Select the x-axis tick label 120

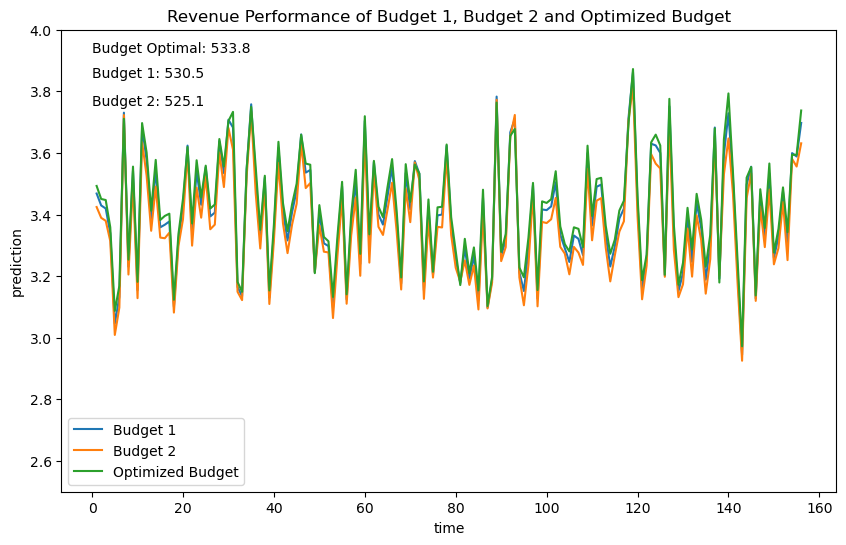click(x=638, y=508)
